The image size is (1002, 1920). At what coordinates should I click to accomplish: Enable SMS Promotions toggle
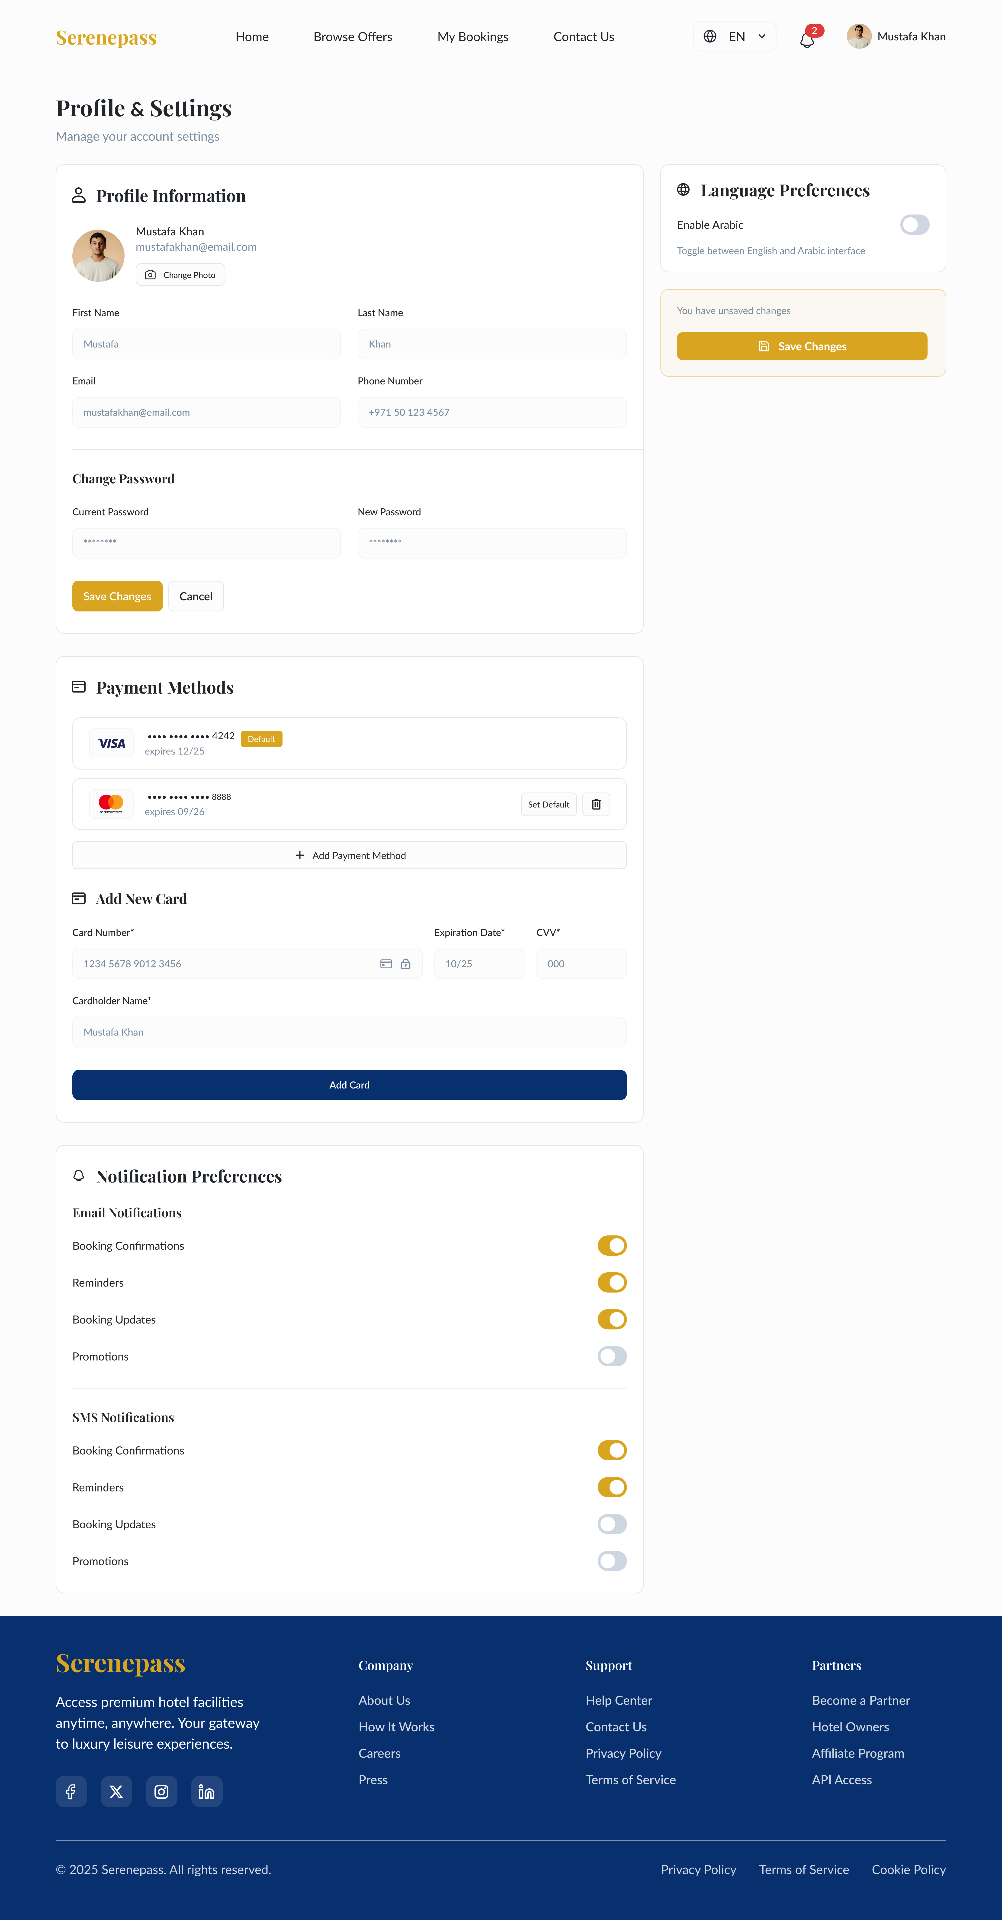point(612,1561)
